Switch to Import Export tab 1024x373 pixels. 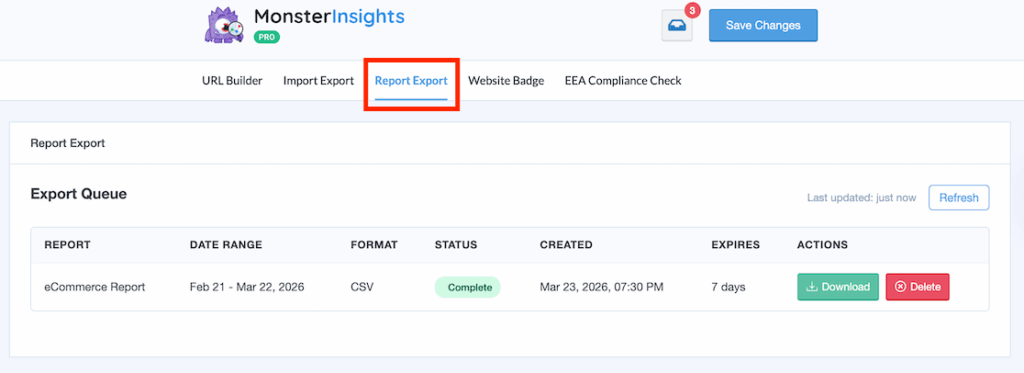click(318, 81)
